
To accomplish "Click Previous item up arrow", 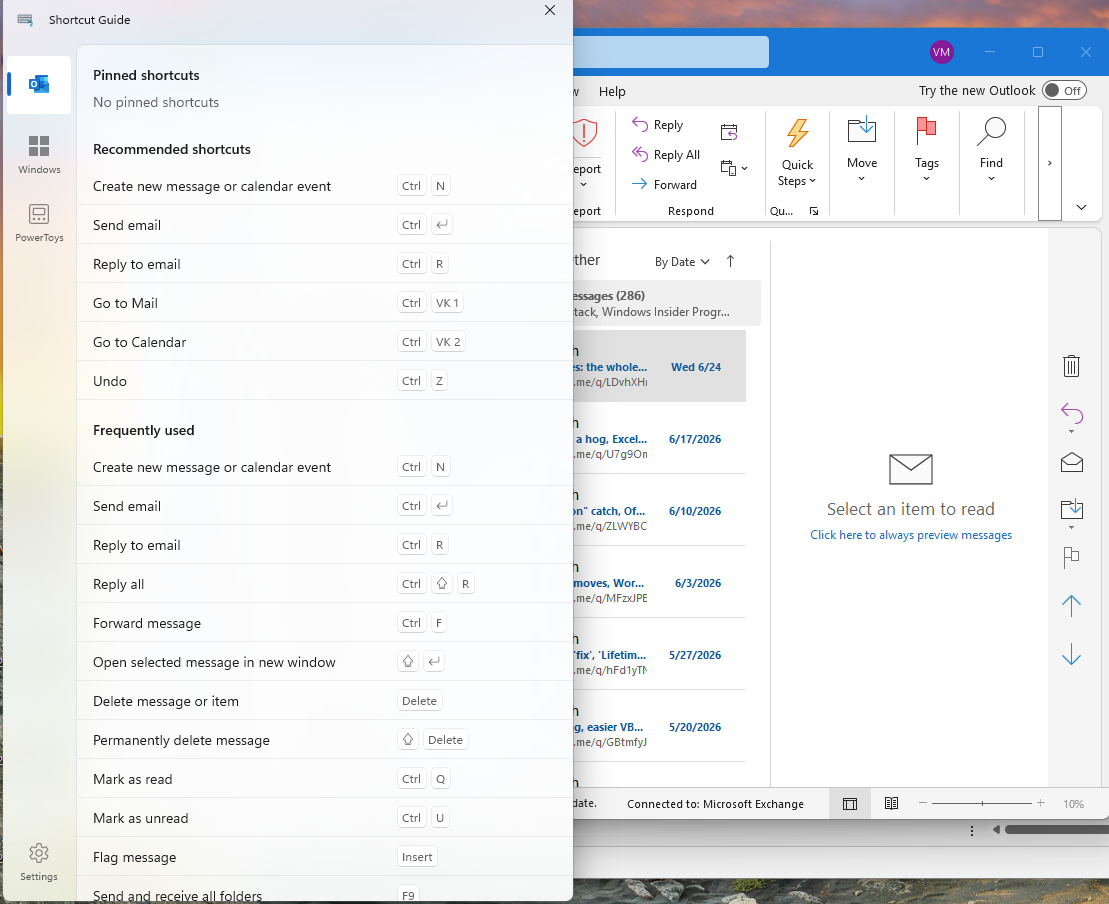I will pyautogui.click(x=1072, y=605).
